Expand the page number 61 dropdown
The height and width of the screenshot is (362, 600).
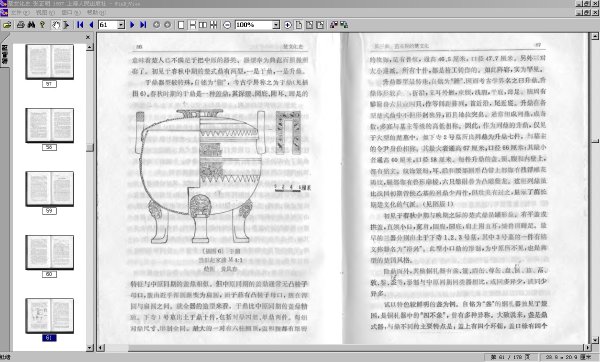(x=121, y=25)
